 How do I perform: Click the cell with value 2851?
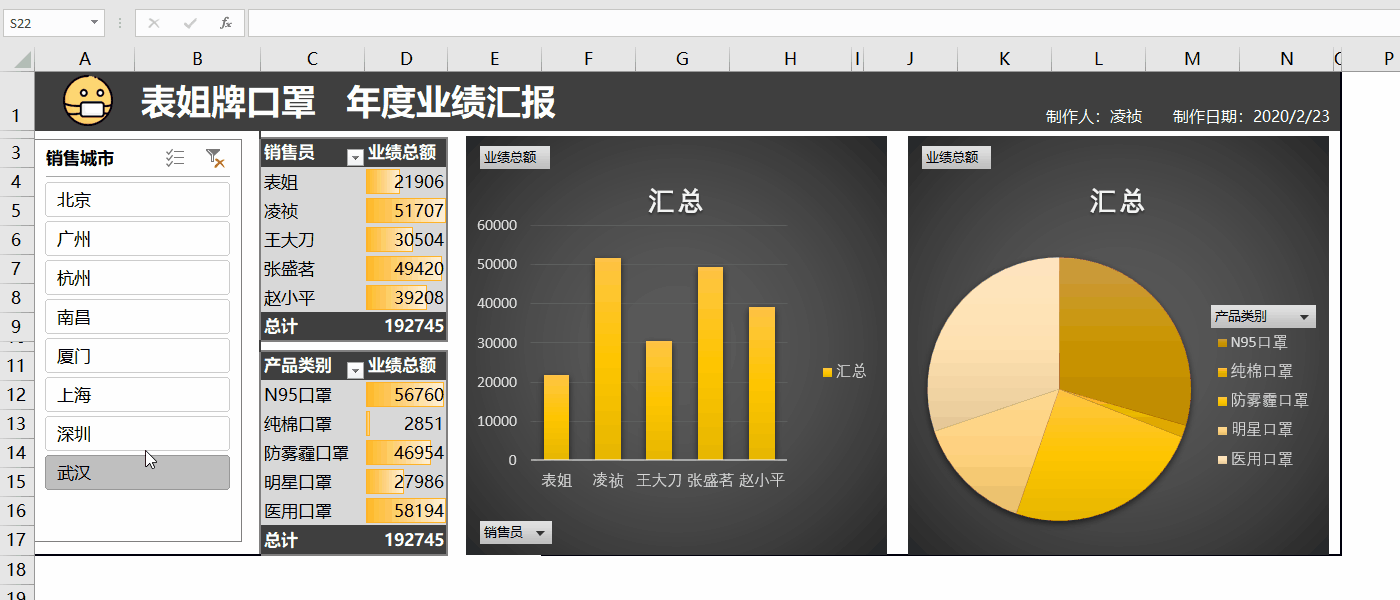point(406,424)
